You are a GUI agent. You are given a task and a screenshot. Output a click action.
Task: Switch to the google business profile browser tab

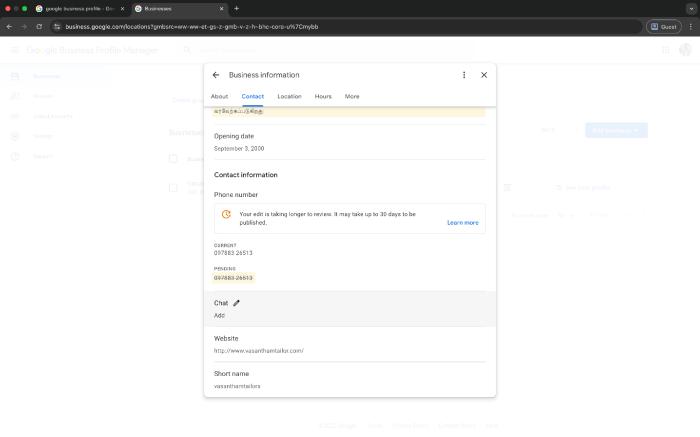78,8
